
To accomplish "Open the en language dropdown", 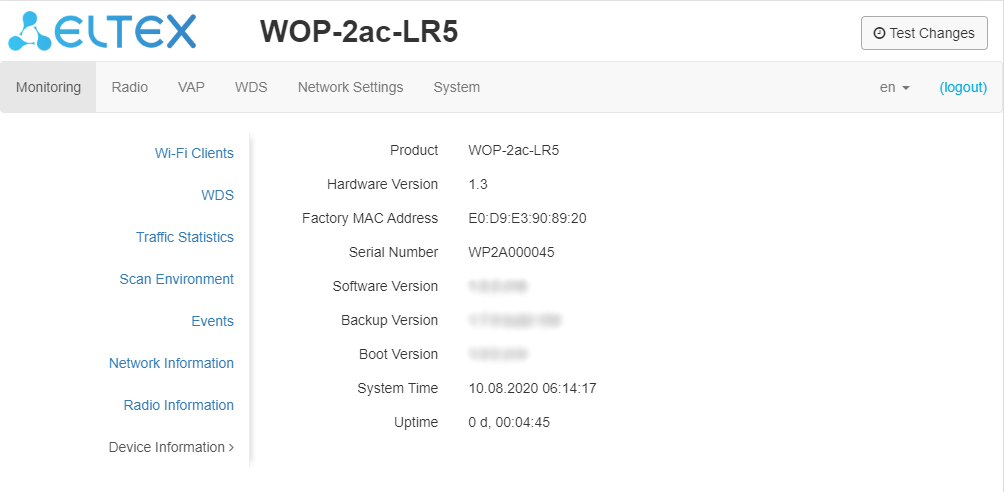I will (x=894, y=87).
